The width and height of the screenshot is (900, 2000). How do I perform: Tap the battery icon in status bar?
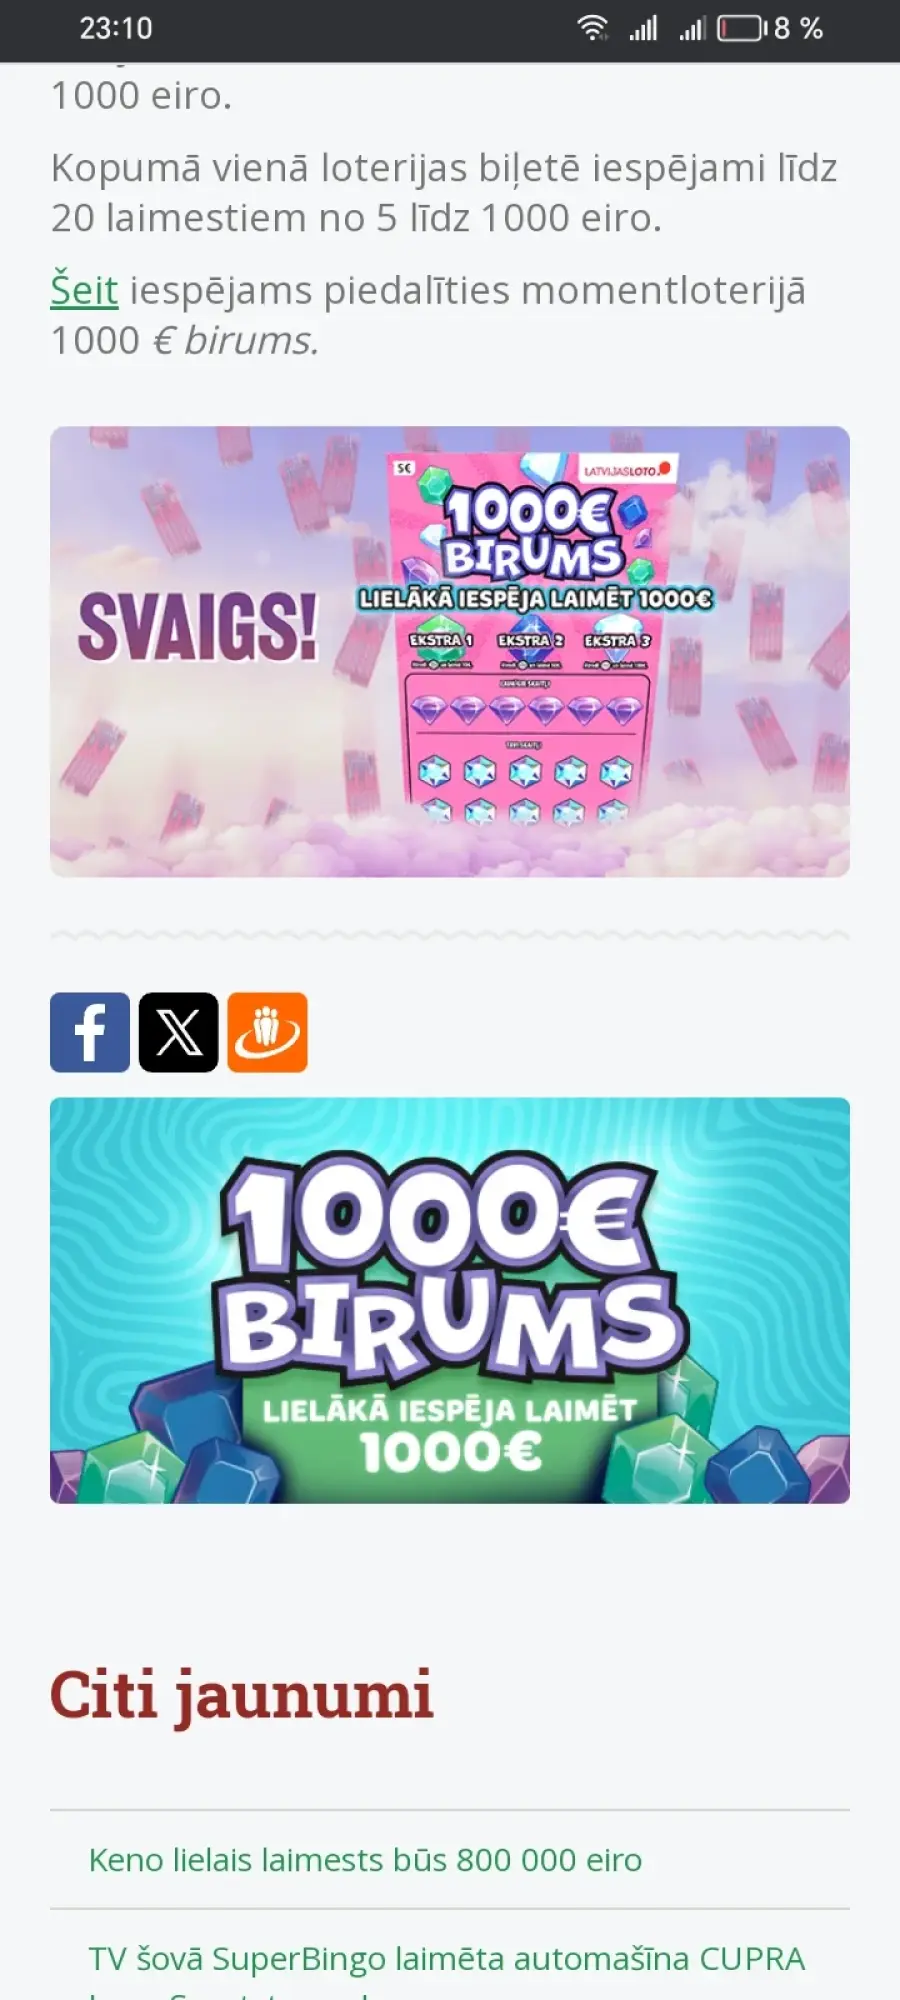pyautogui.click(x=741, y=28)
